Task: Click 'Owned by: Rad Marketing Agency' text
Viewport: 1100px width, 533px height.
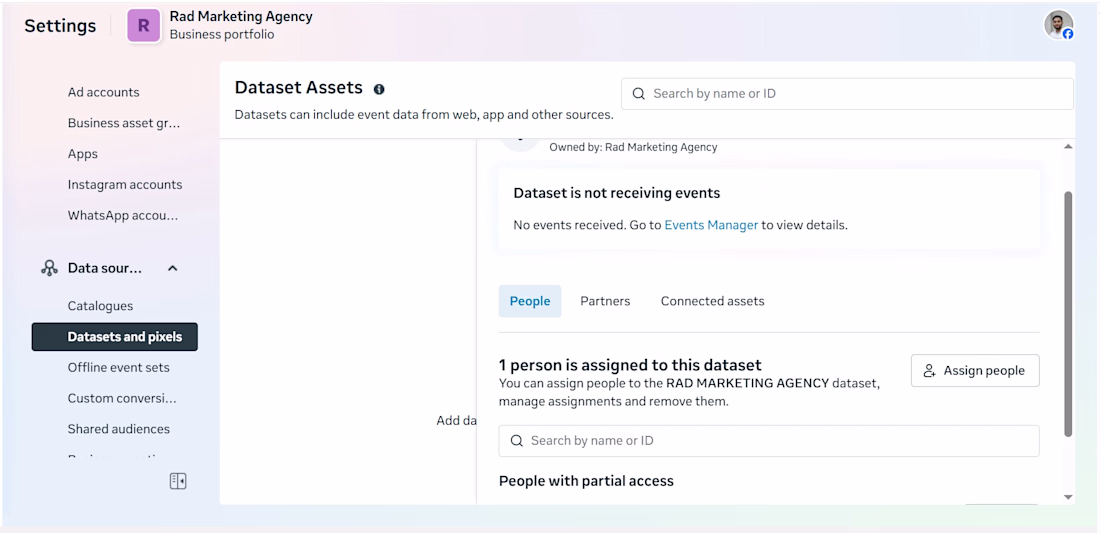Action: pos(633,147)
